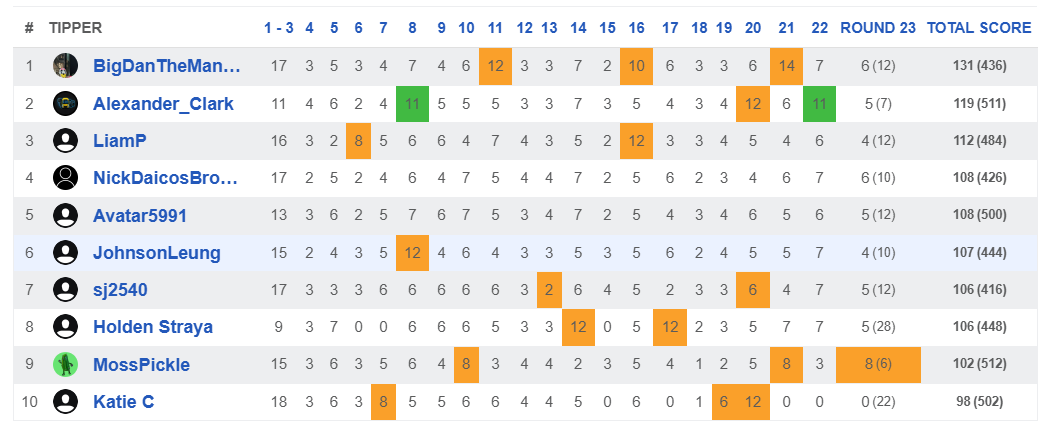Click NickDaicosBro's outlined avatar icon
This screenshot has width=1043, height=431.
tap(65, 178)
